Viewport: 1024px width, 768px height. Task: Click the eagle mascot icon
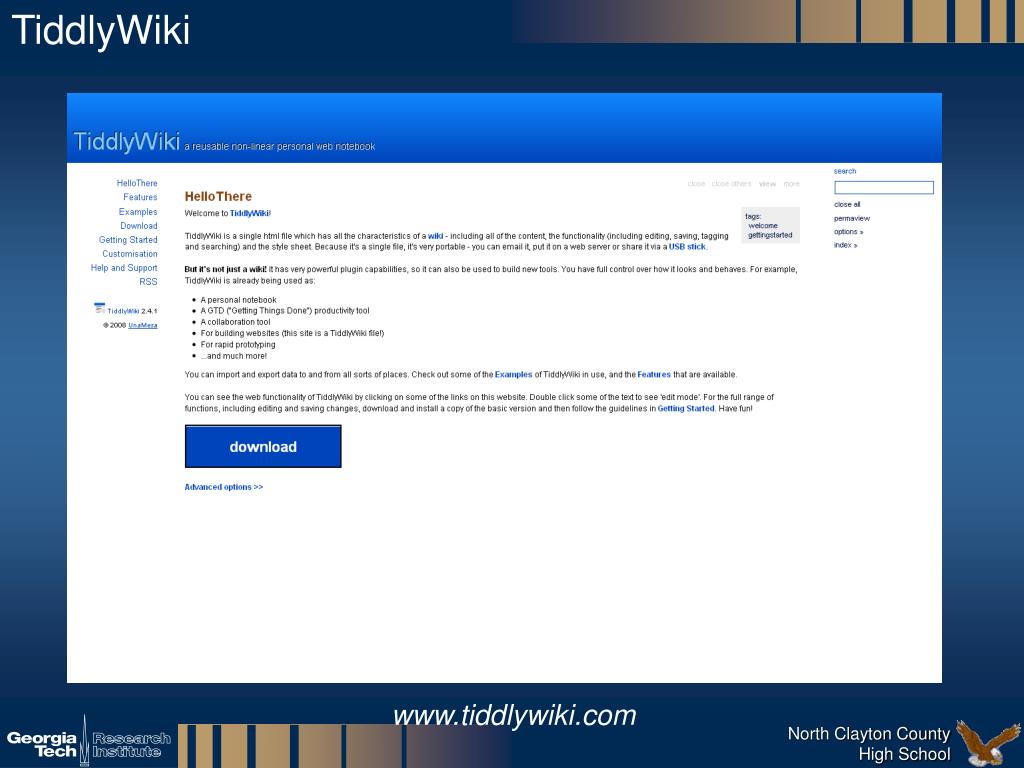tap(987, 742)
